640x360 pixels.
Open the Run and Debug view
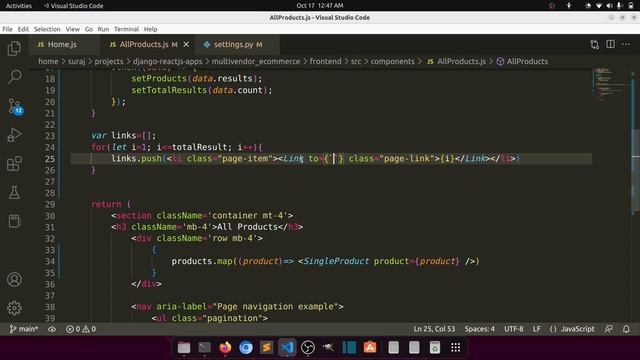14,135
